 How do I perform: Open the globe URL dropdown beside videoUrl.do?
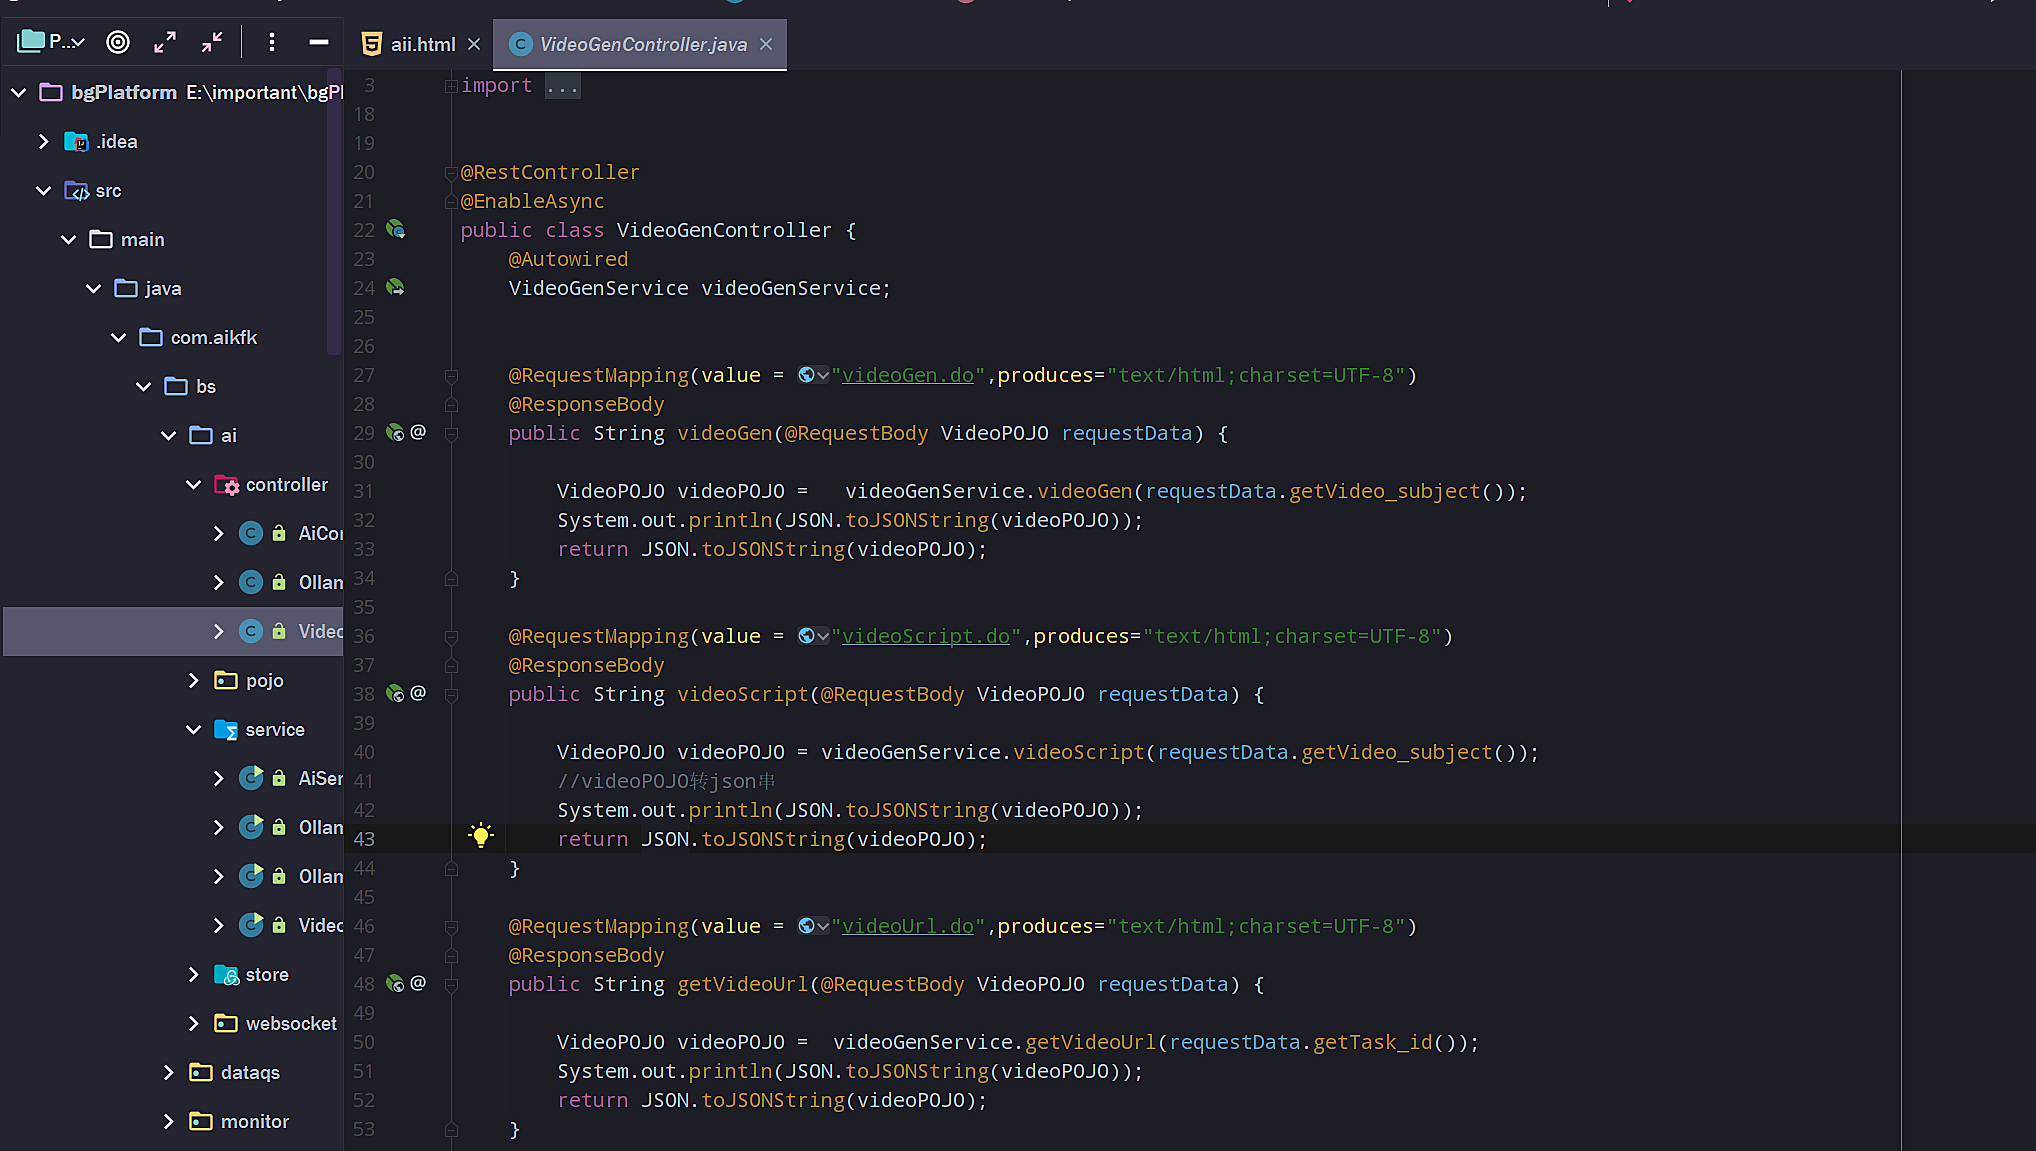(813, 926)
